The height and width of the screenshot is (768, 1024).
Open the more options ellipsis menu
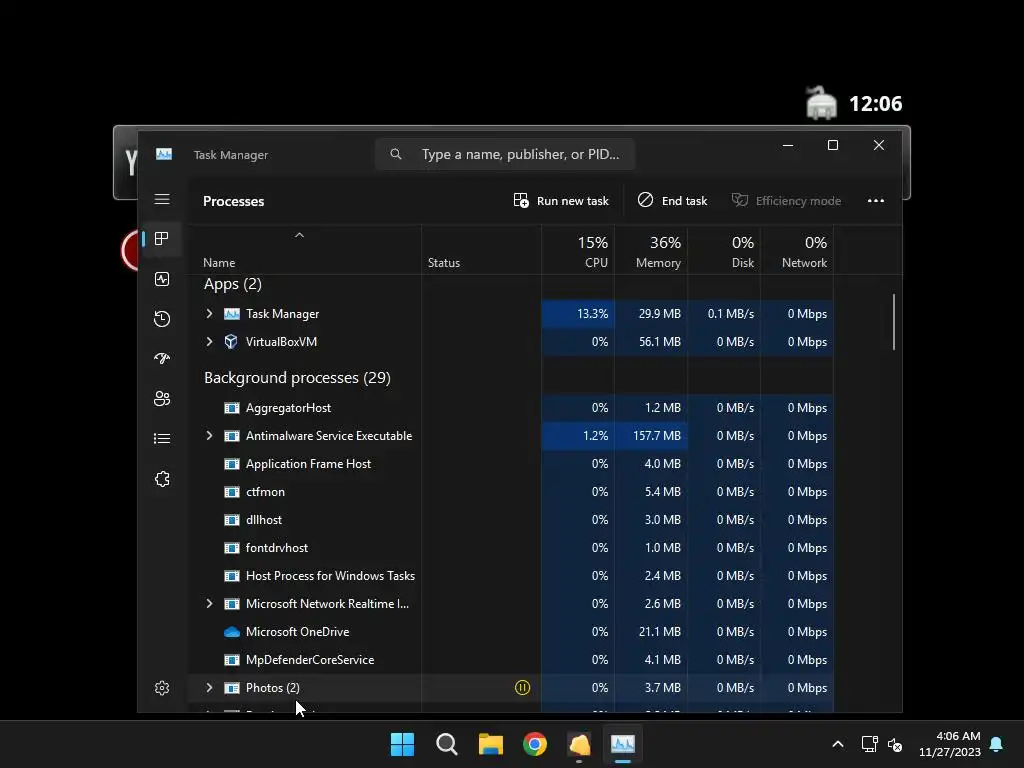click(876, 200)
